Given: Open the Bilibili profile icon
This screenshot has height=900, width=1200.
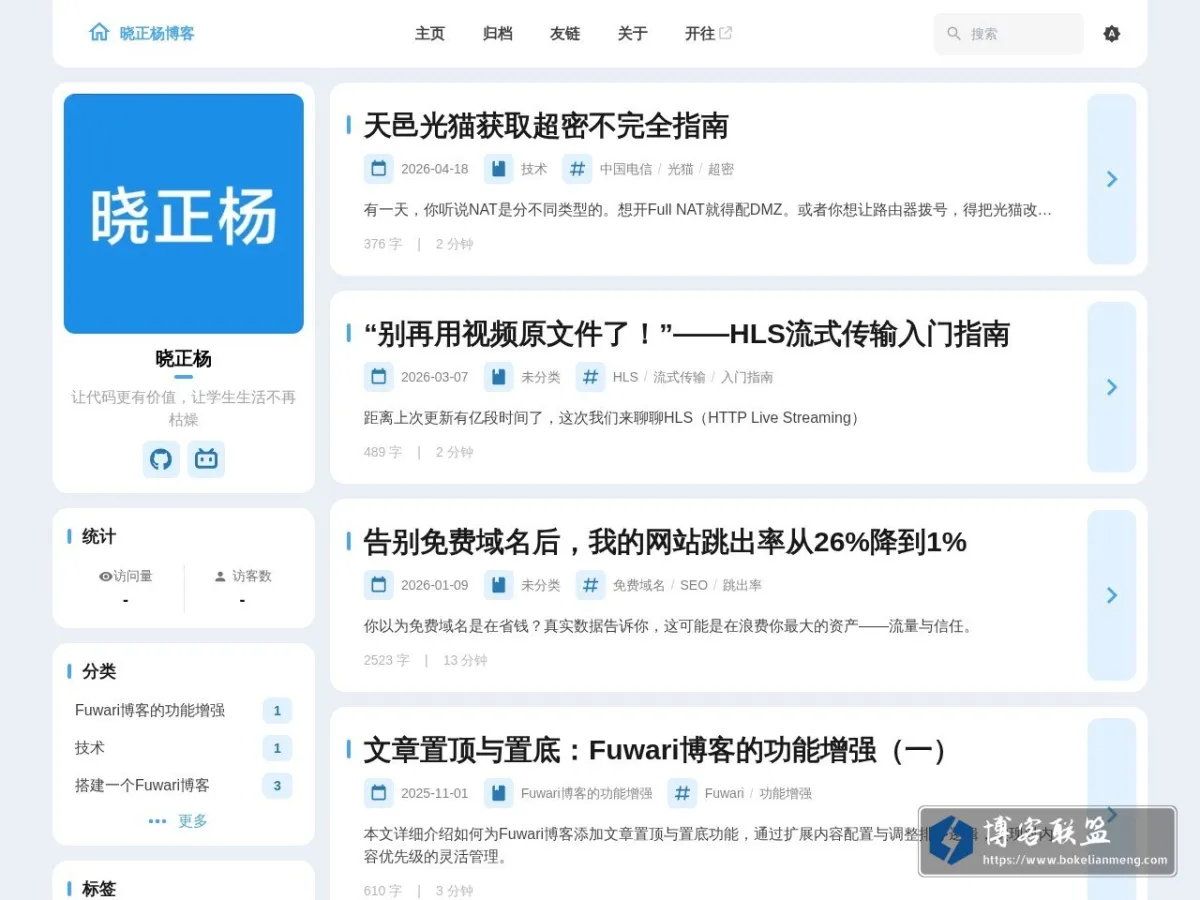Looking at the screenshot, I should click(x=206, y=459).
